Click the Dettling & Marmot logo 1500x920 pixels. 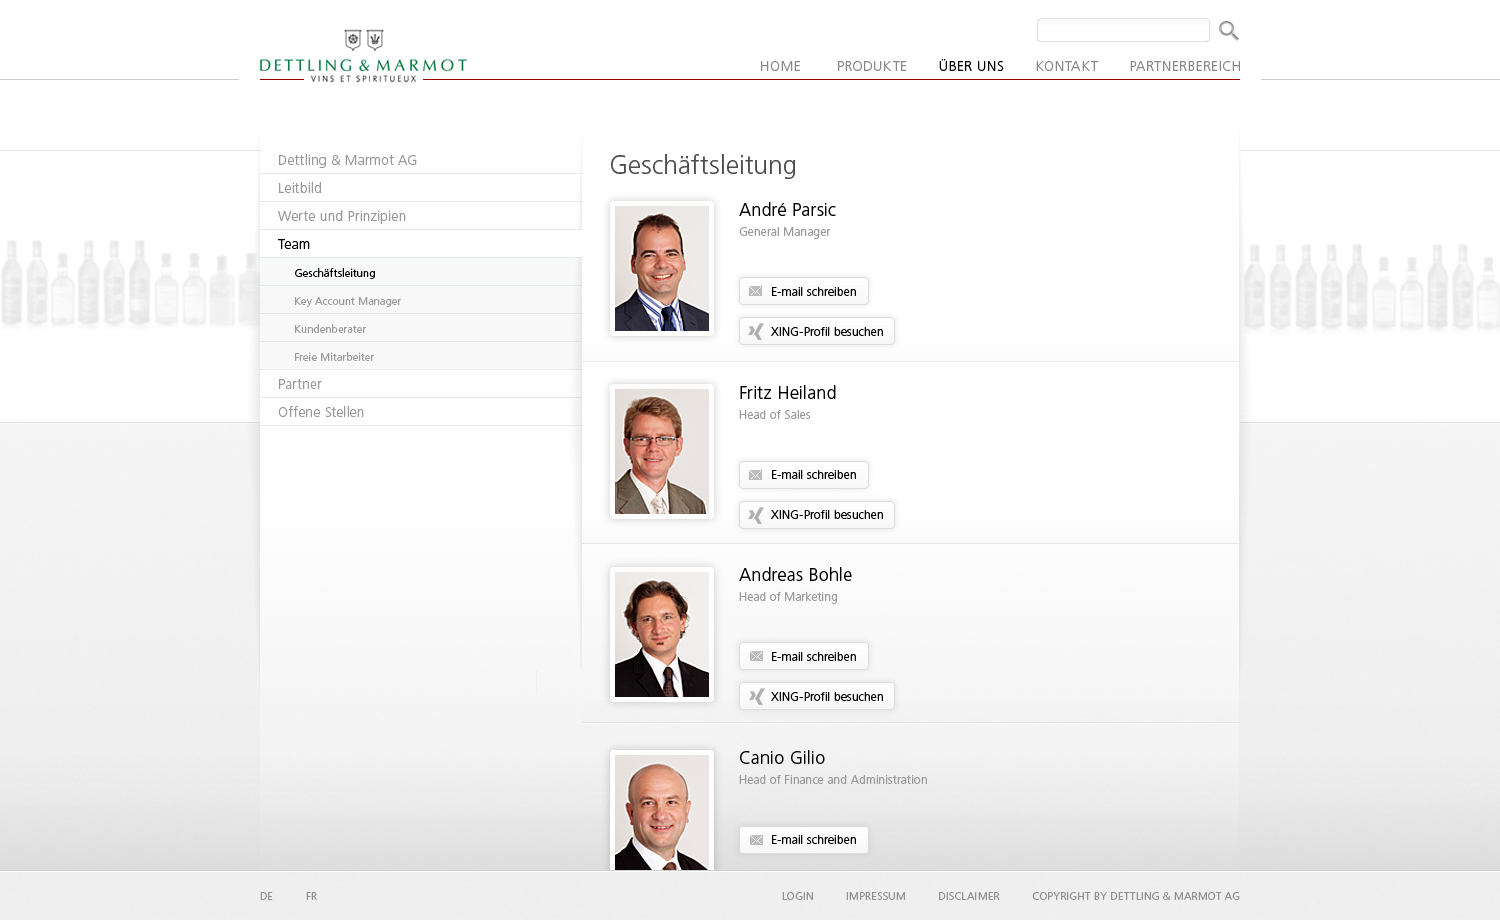click(x=363, y=56)
